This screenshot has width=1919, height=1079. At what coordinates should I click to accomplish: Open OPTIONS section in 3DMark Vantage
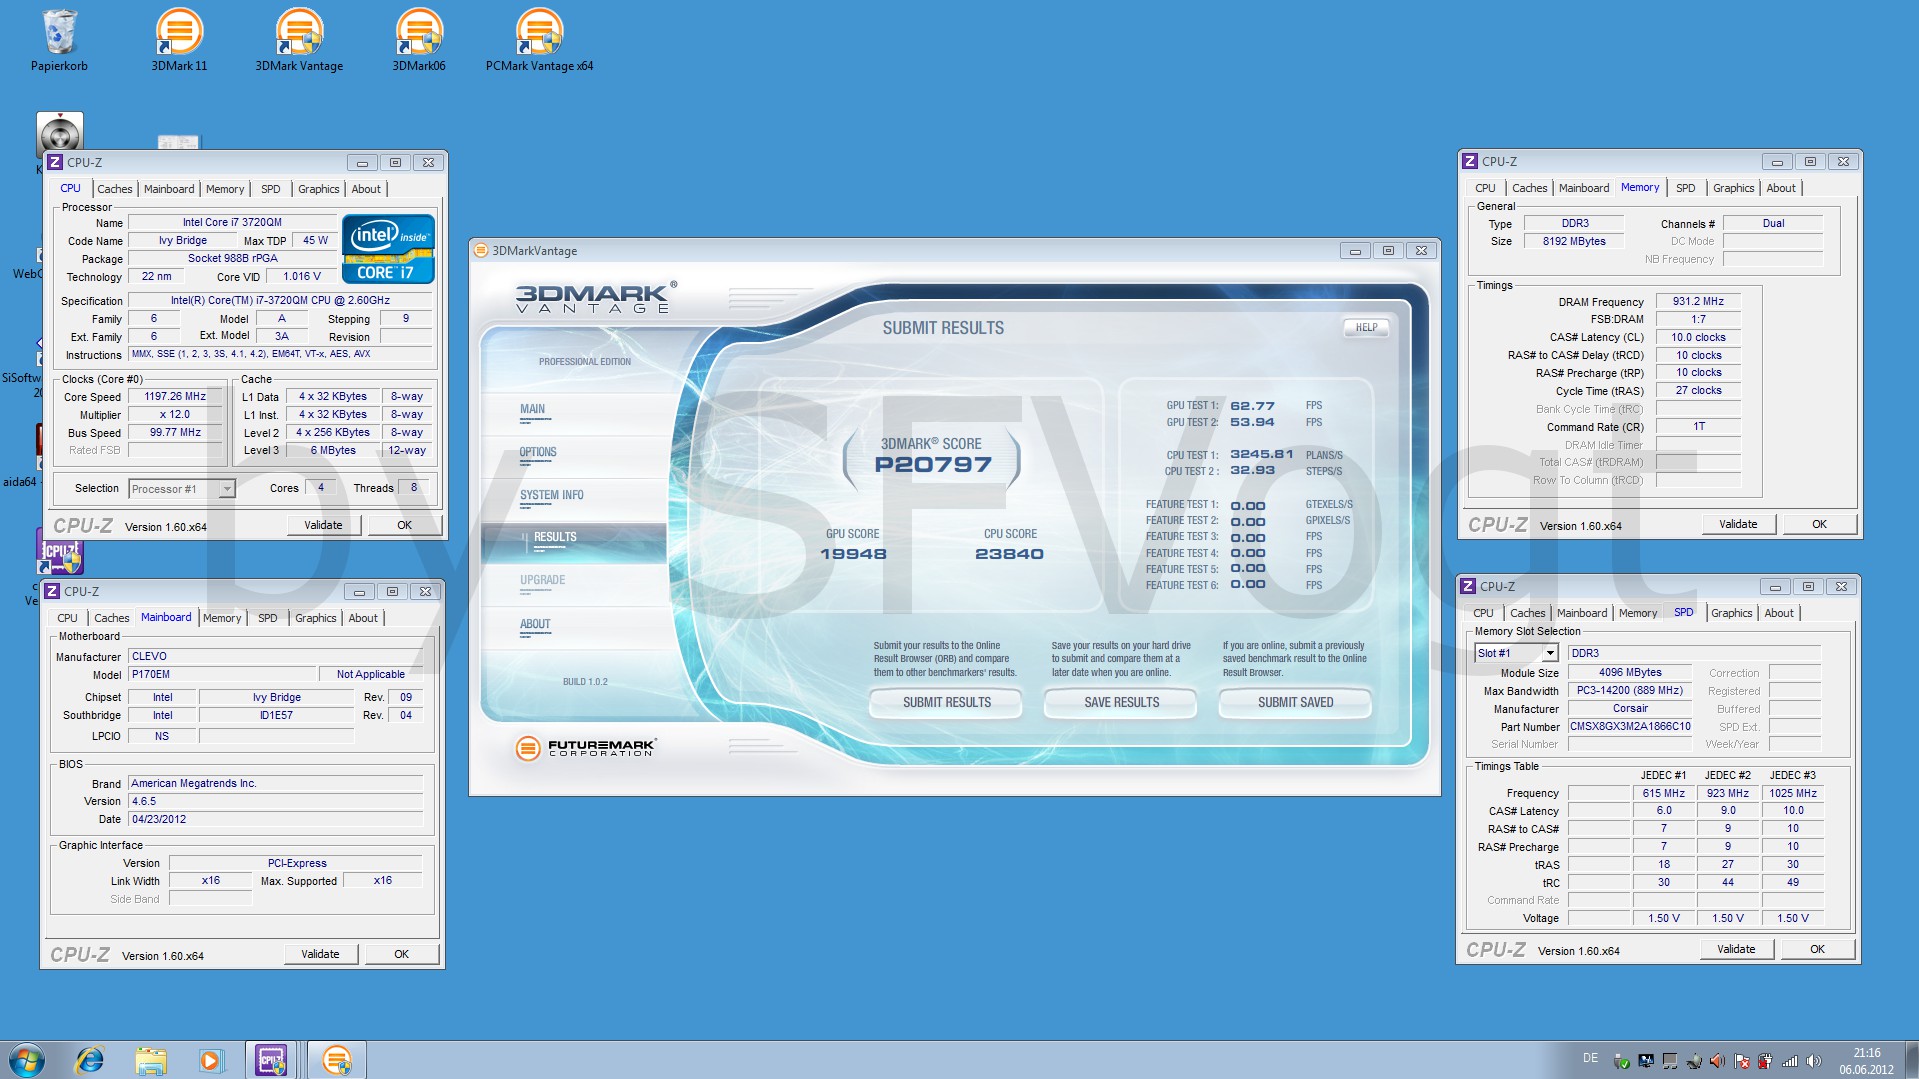pyautogui.click(x=538, y=452)
